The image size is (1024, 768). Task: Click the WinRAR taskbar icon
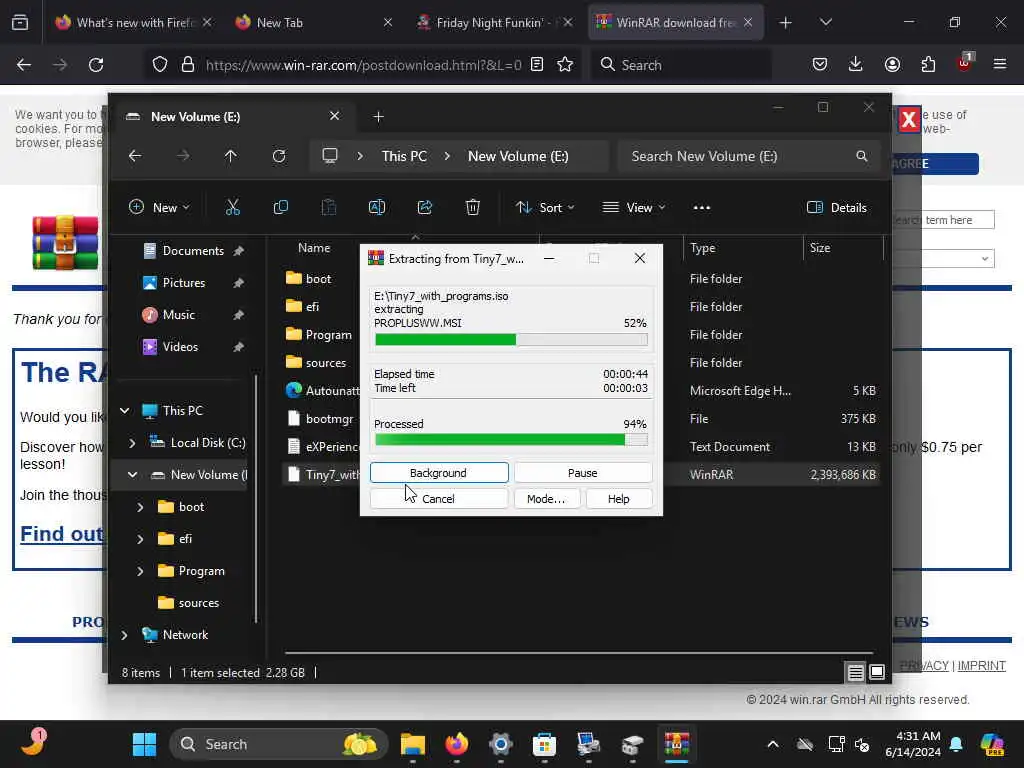click(x=677, y=744)
